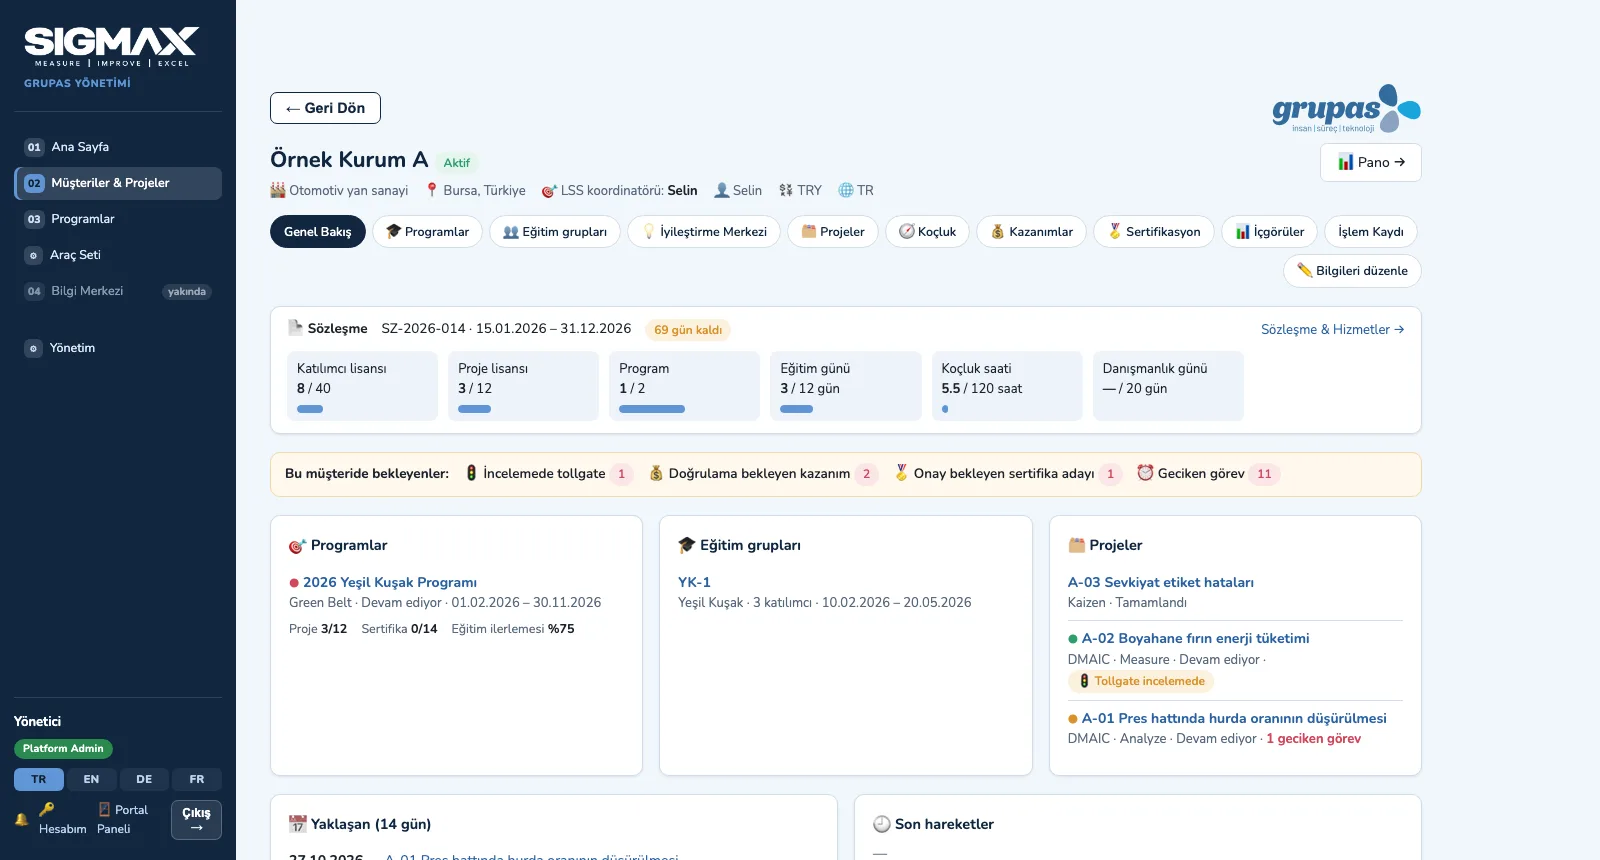Click the grupas company logo

tap(1346, 108)
